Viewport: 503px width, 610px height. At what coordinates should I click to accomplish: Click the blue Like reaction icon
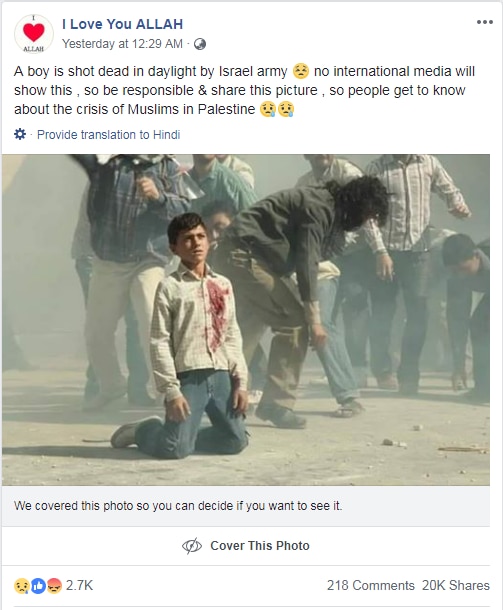coord(38,585)
